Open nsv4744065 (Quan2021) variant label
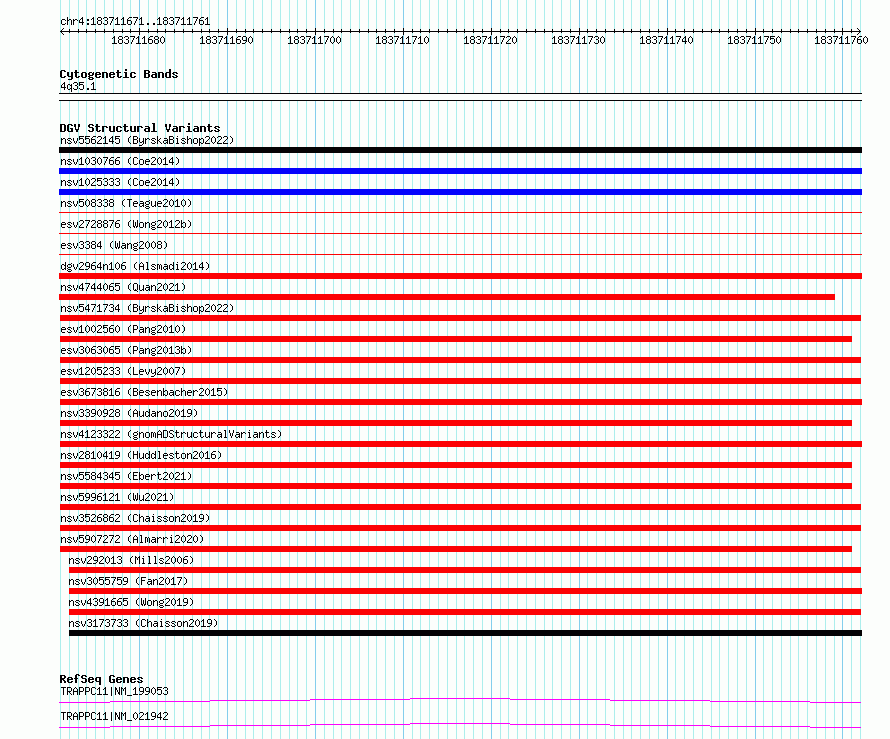This screenshot has height=739, width=890. pyautogui.click(x=123, y=287)
